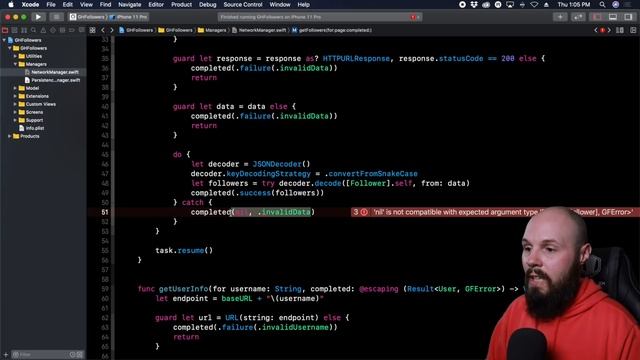
Task: Expand the Screens folder
Action: pos(15,112)
